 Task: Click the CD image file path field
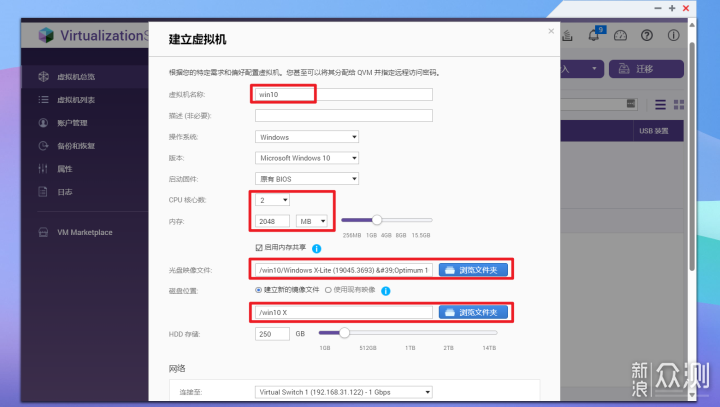343,270
